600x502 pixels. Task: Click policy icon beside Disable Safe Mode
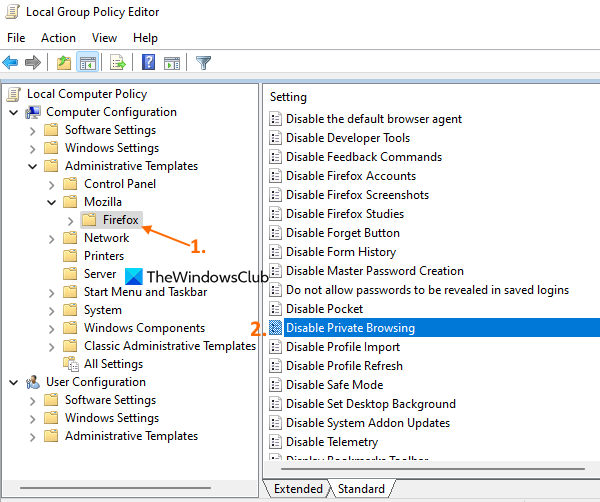(276, 385)
